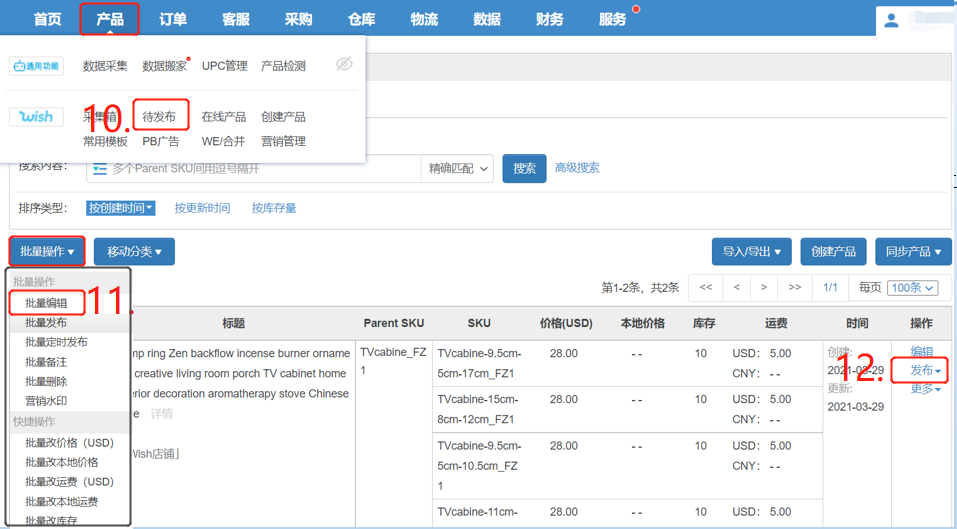
Task: Expand the 导入/导出 dropdown button
Action: (751, 251)
